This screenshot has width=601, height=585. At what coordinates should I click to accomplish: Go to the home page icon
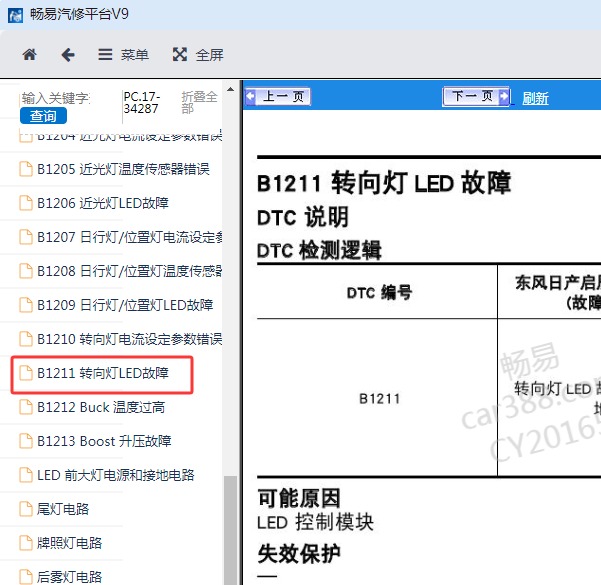(30, 55)
